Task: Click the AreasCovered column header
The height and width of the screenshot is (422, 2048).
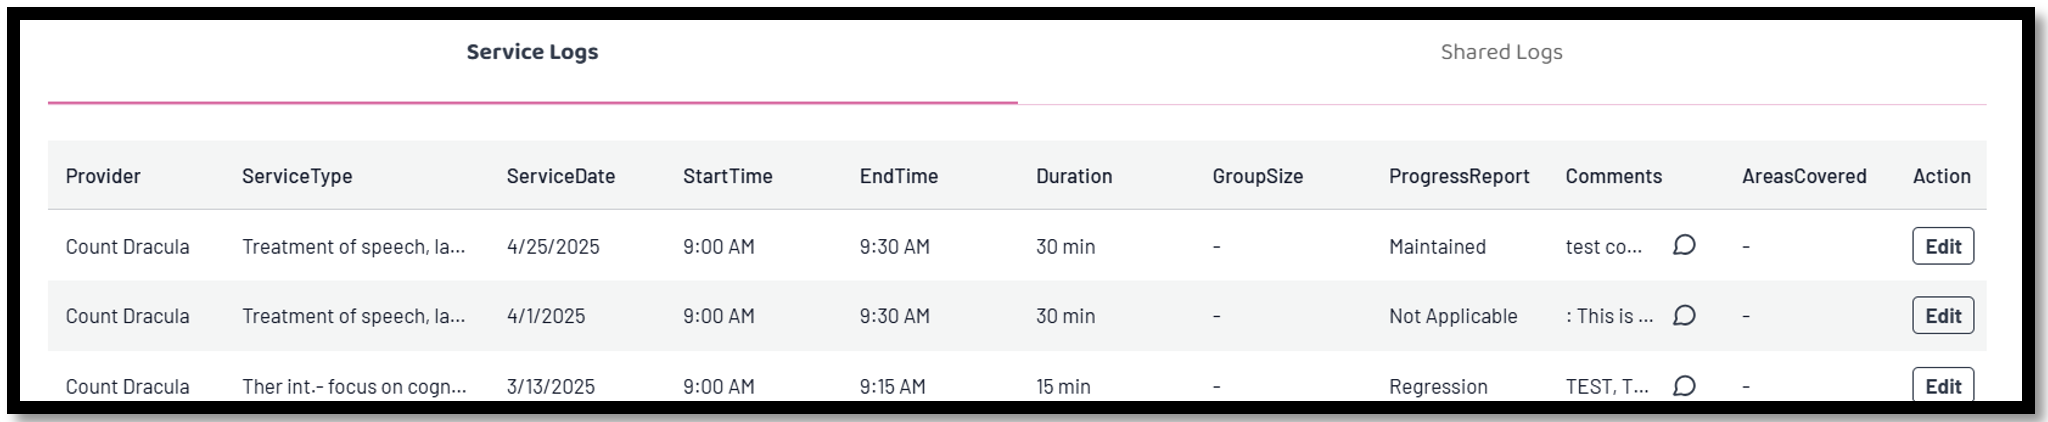Action: pos(1804,176)
